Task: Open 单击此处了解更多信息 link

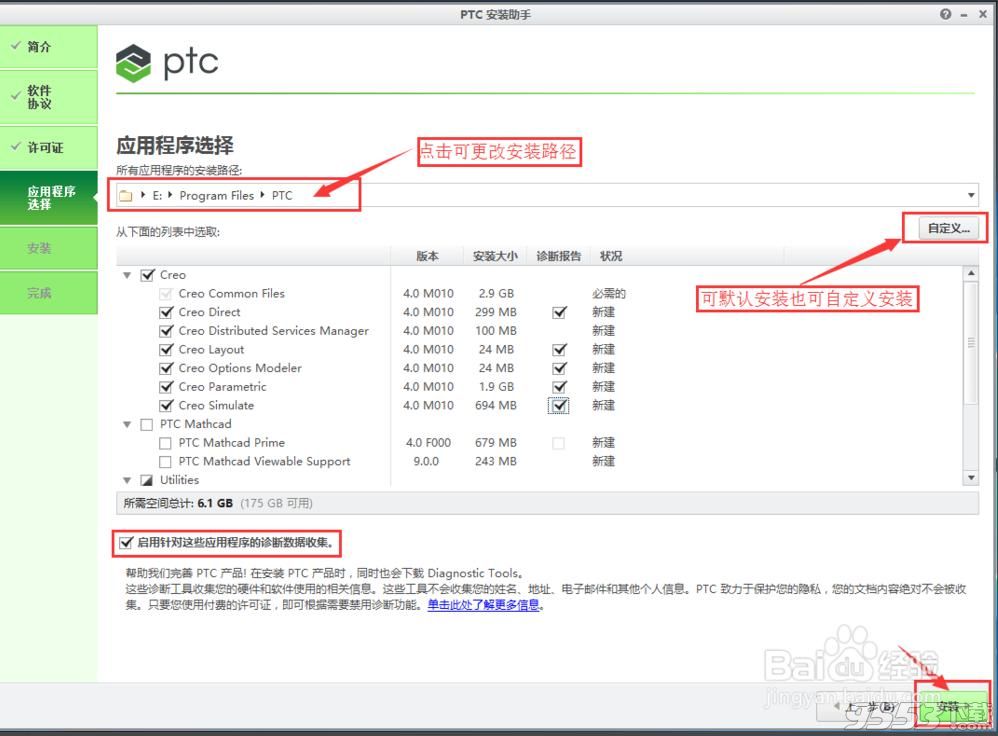Action: 484,605
